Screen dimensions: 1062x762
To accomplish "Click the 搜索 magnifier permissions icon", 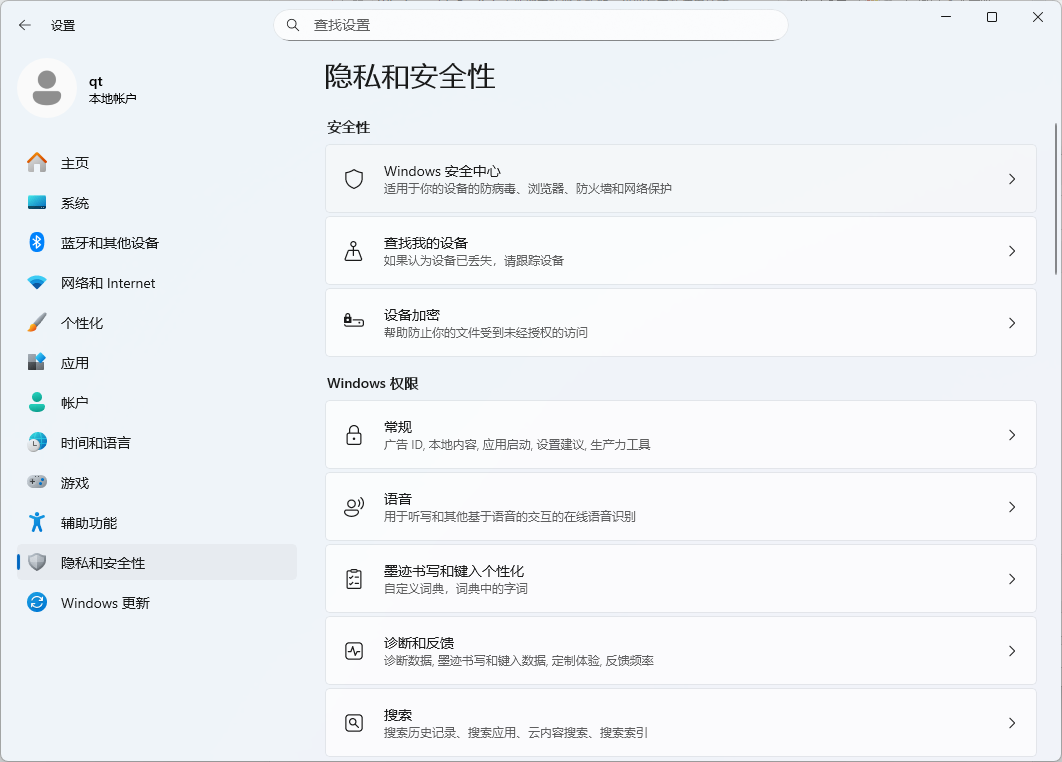I will 353,723.
